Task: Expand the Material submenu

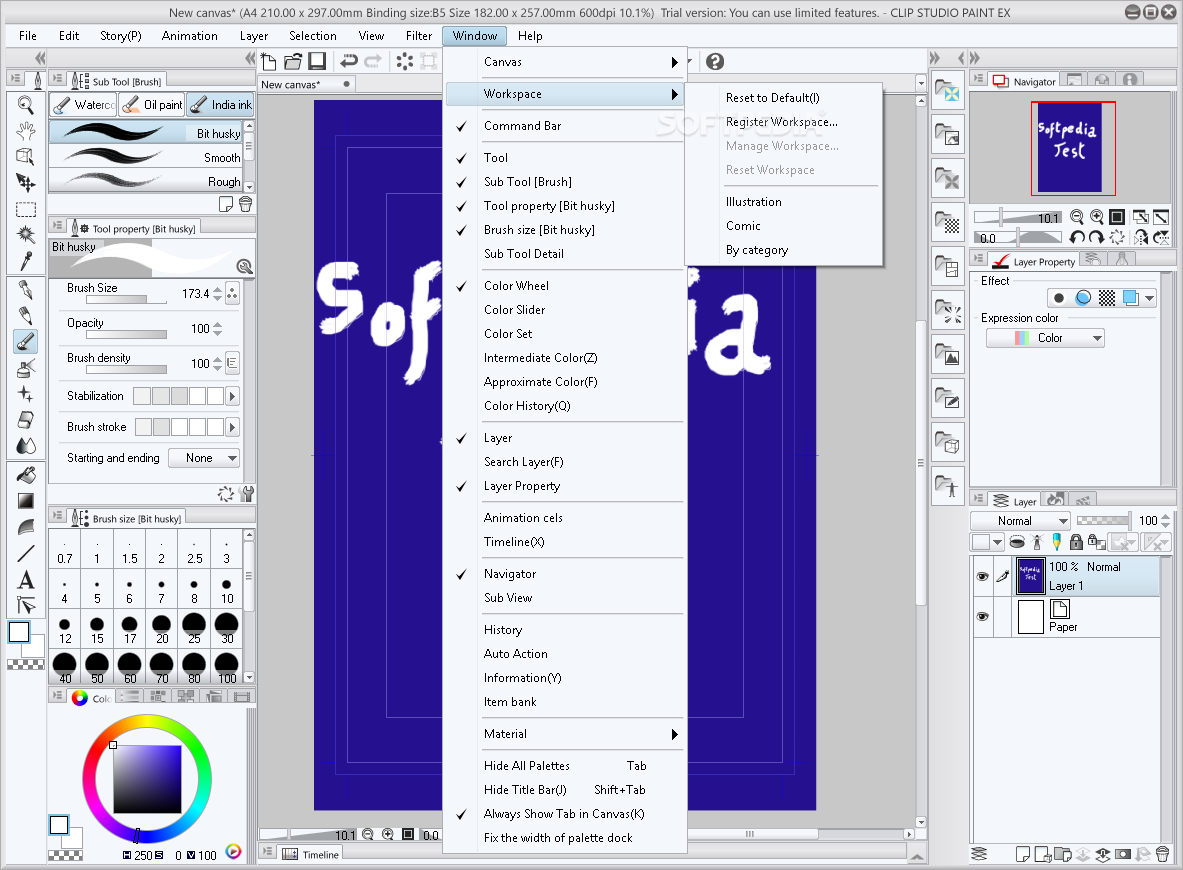Action: (x=564, y=734)
